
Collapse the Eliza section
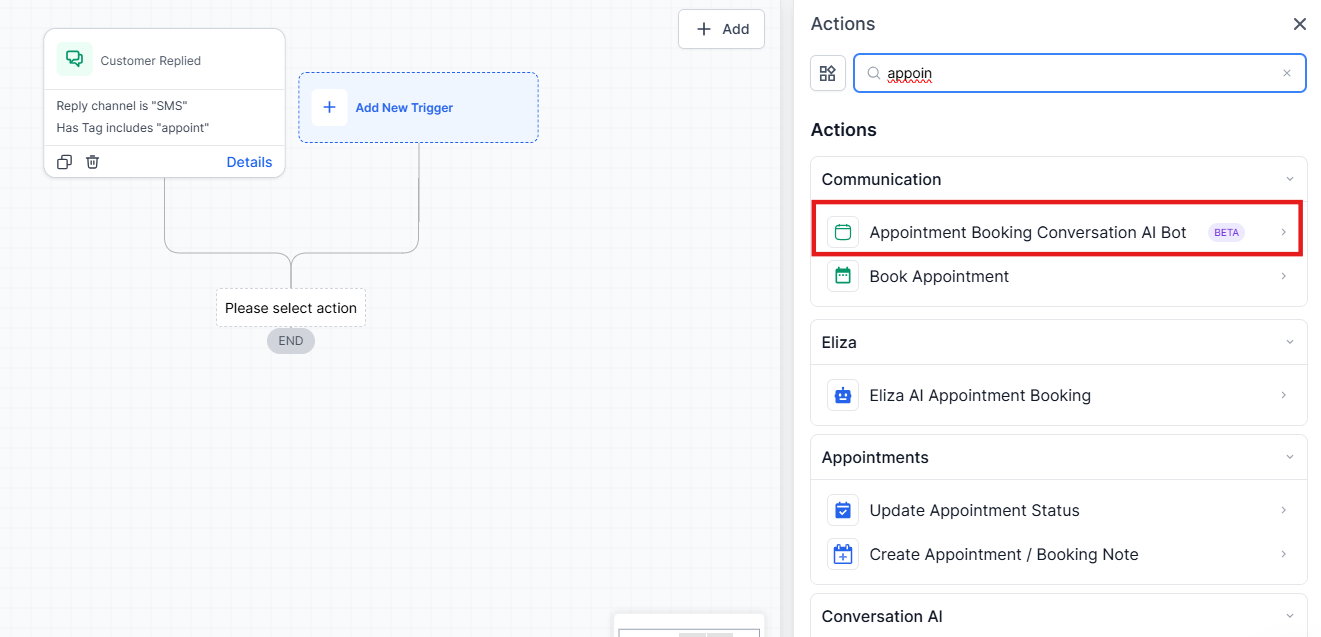click(x=1289, y=342)
